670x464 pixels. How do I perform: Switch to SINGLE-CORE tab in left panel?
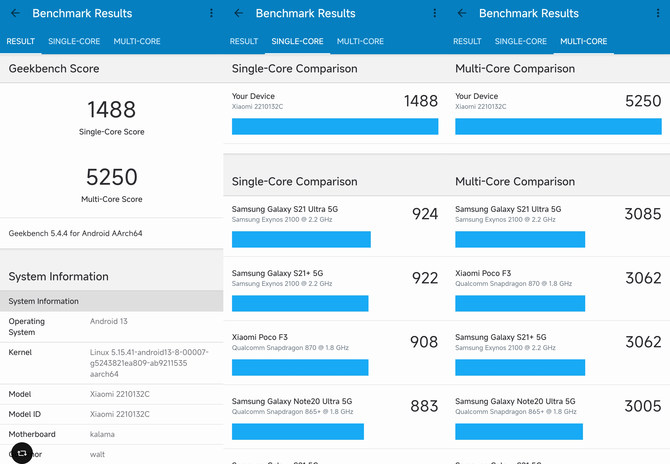(74, 41)
